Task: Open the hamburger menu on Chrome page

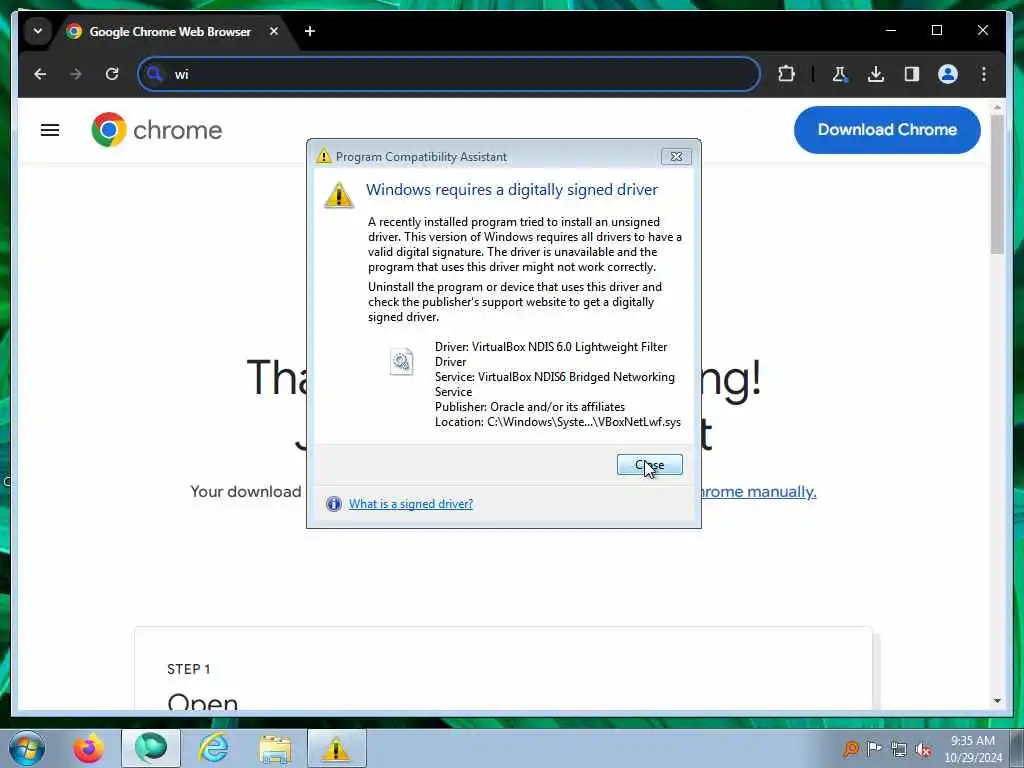Action: coord(50,130)
